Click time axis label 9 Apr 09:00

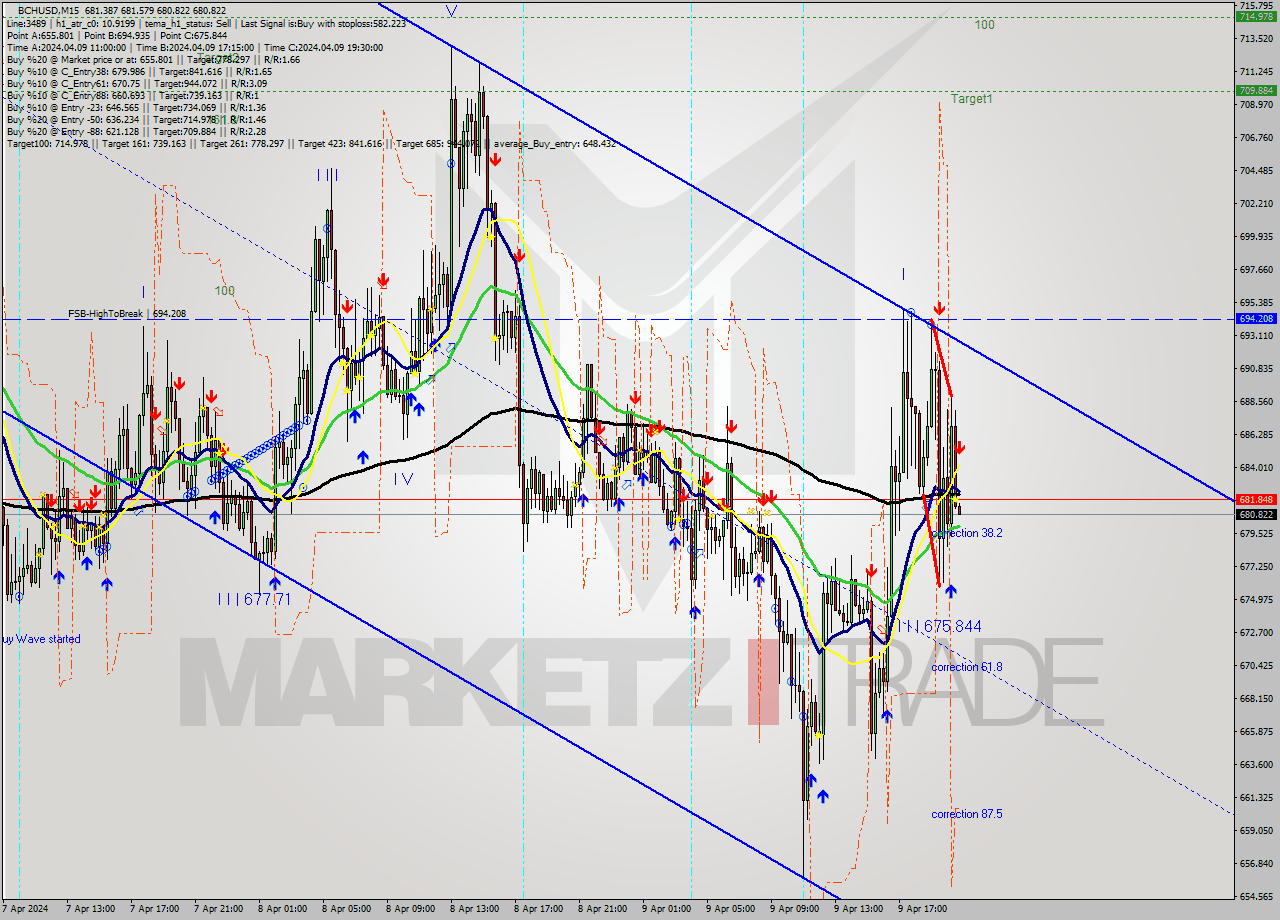795,909
